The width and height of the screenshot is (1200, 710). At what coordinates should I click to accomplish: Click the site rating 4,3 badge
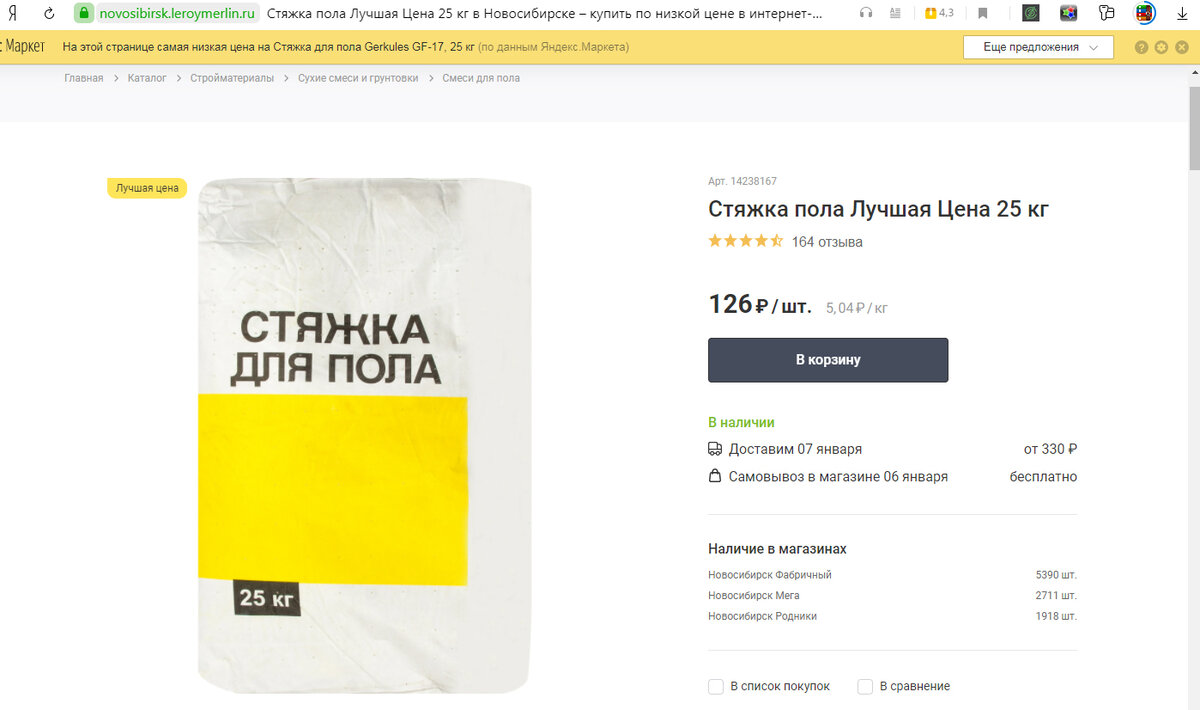pos(939,14)
